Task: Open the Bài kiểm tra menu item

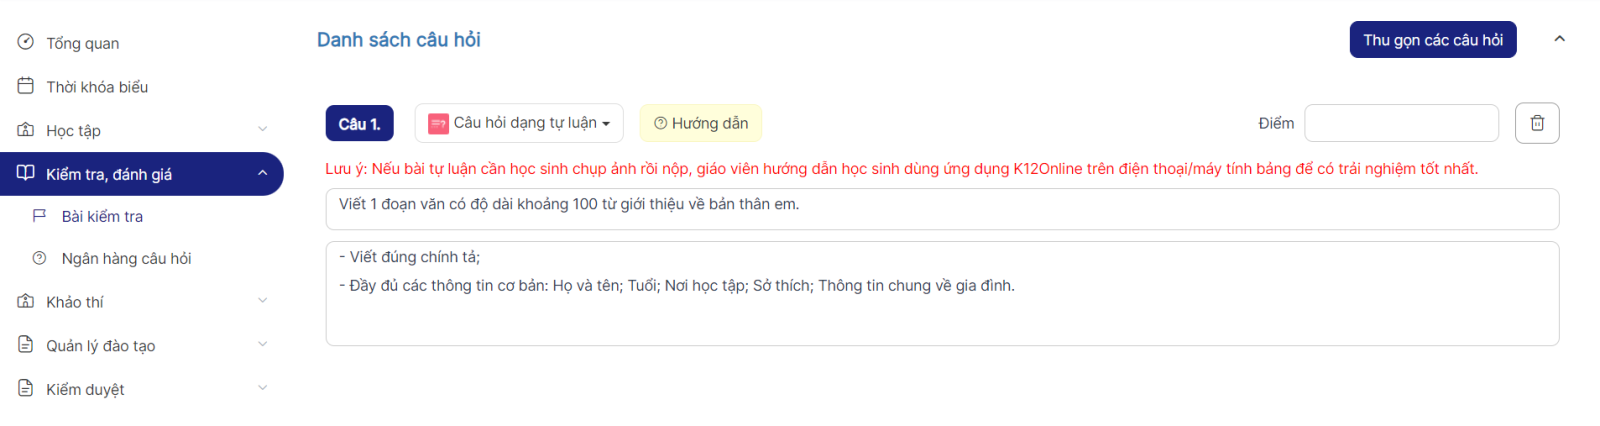Action: point(102,216)
